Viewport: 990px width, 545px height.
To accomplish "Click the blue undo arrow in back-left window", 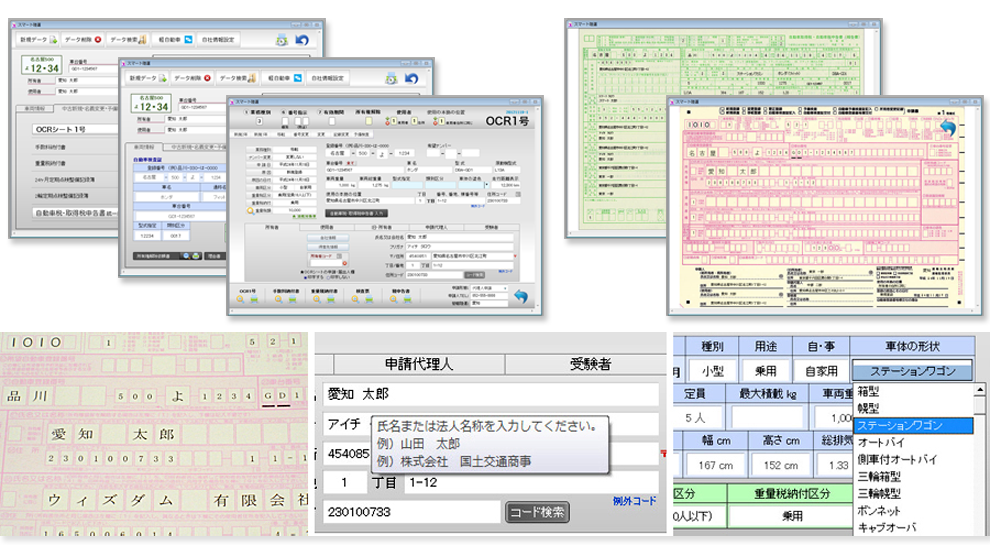I will coord(302,40).
